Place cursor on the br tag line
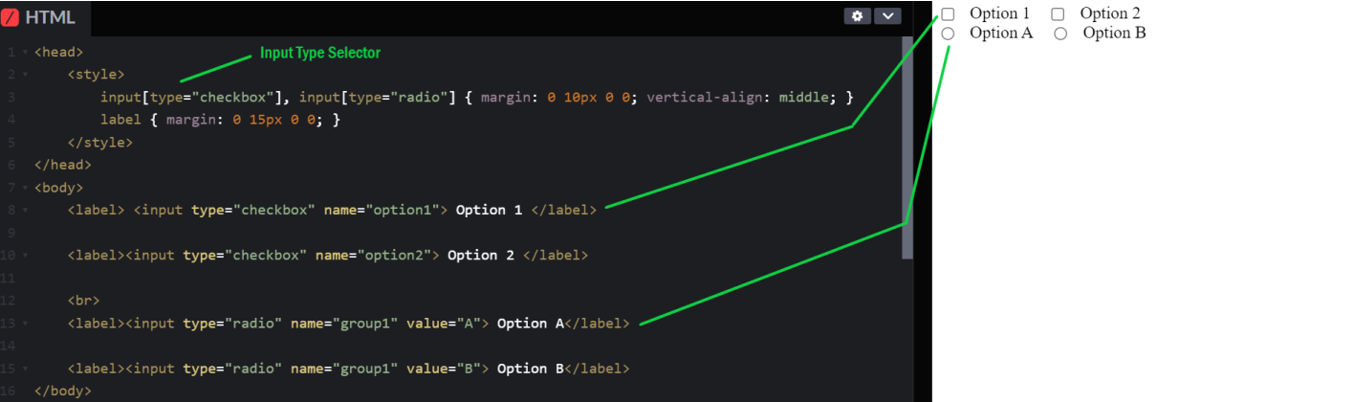Screen dimensions: 1363x402 click(x=84, y=300)
